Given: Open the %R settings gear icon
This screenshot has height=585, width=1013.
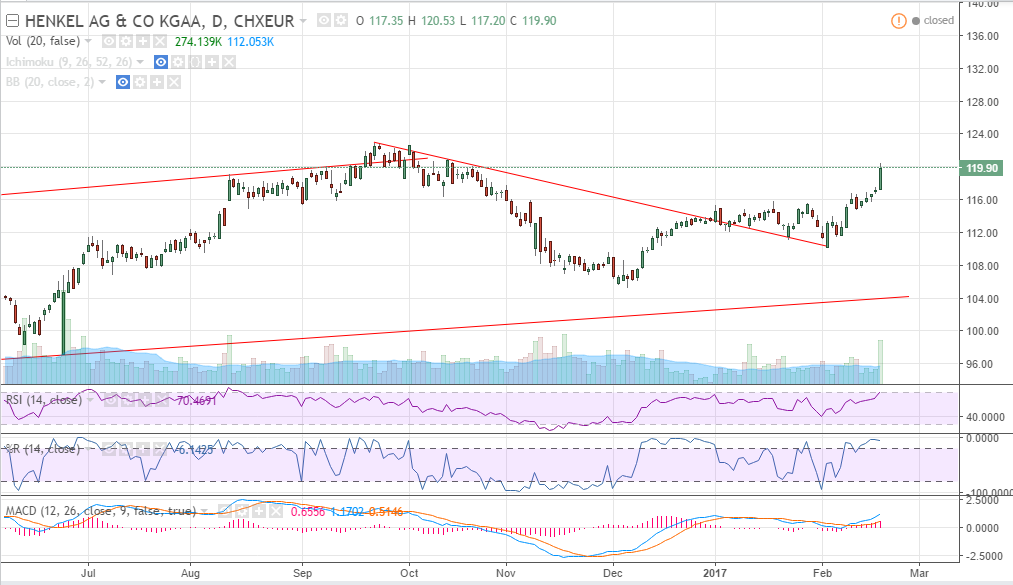Looking at the screenshot, I should 125,449.
